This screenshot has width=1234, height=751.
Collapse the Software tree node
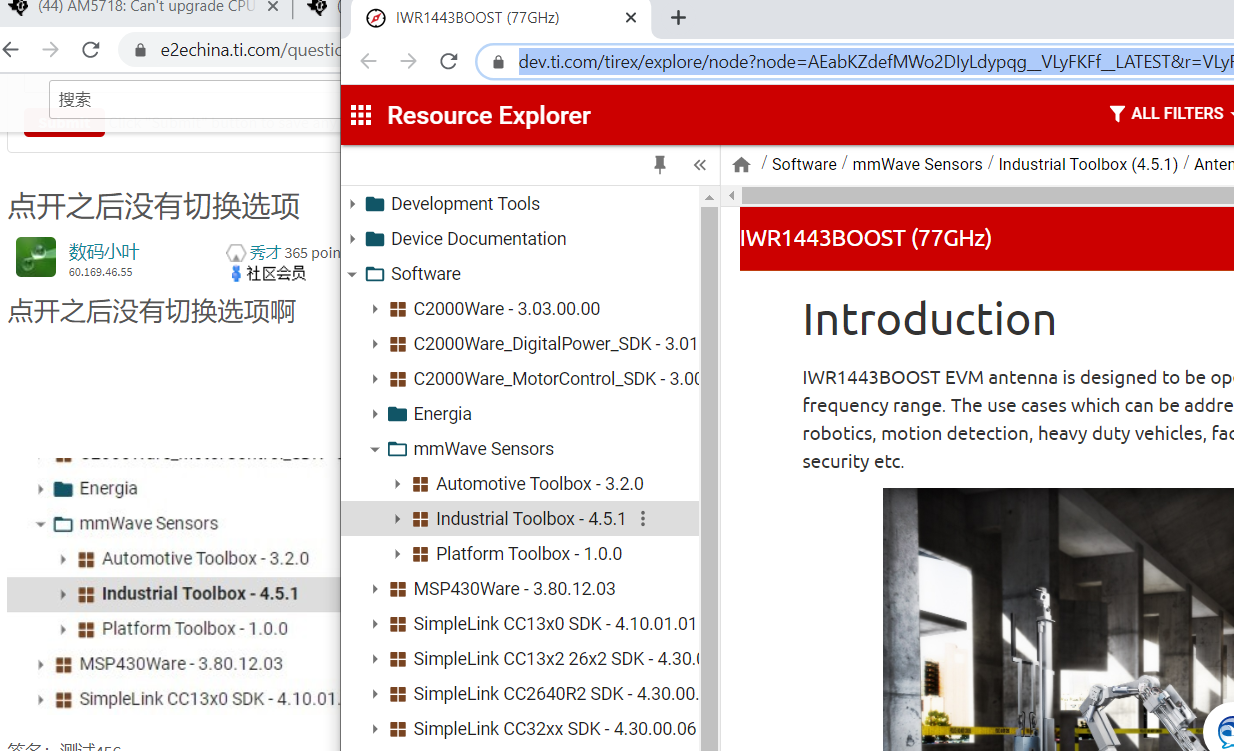(x=352, y=274)
